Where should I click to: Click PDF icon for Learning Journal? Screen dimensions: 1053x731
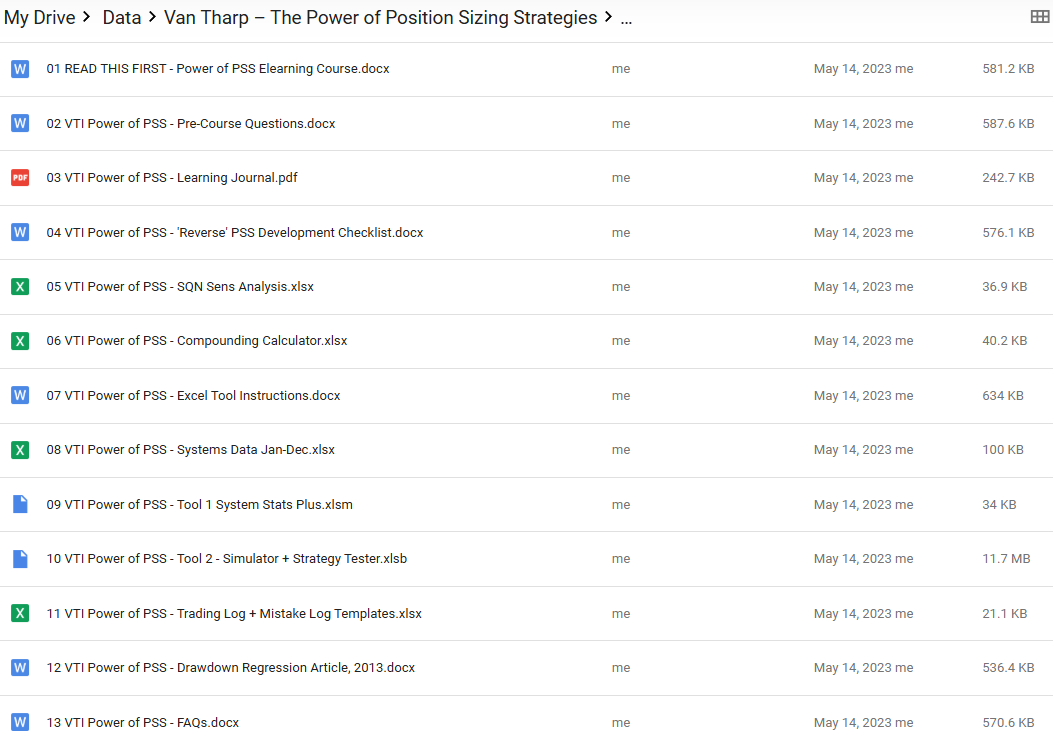pos(20,178)
